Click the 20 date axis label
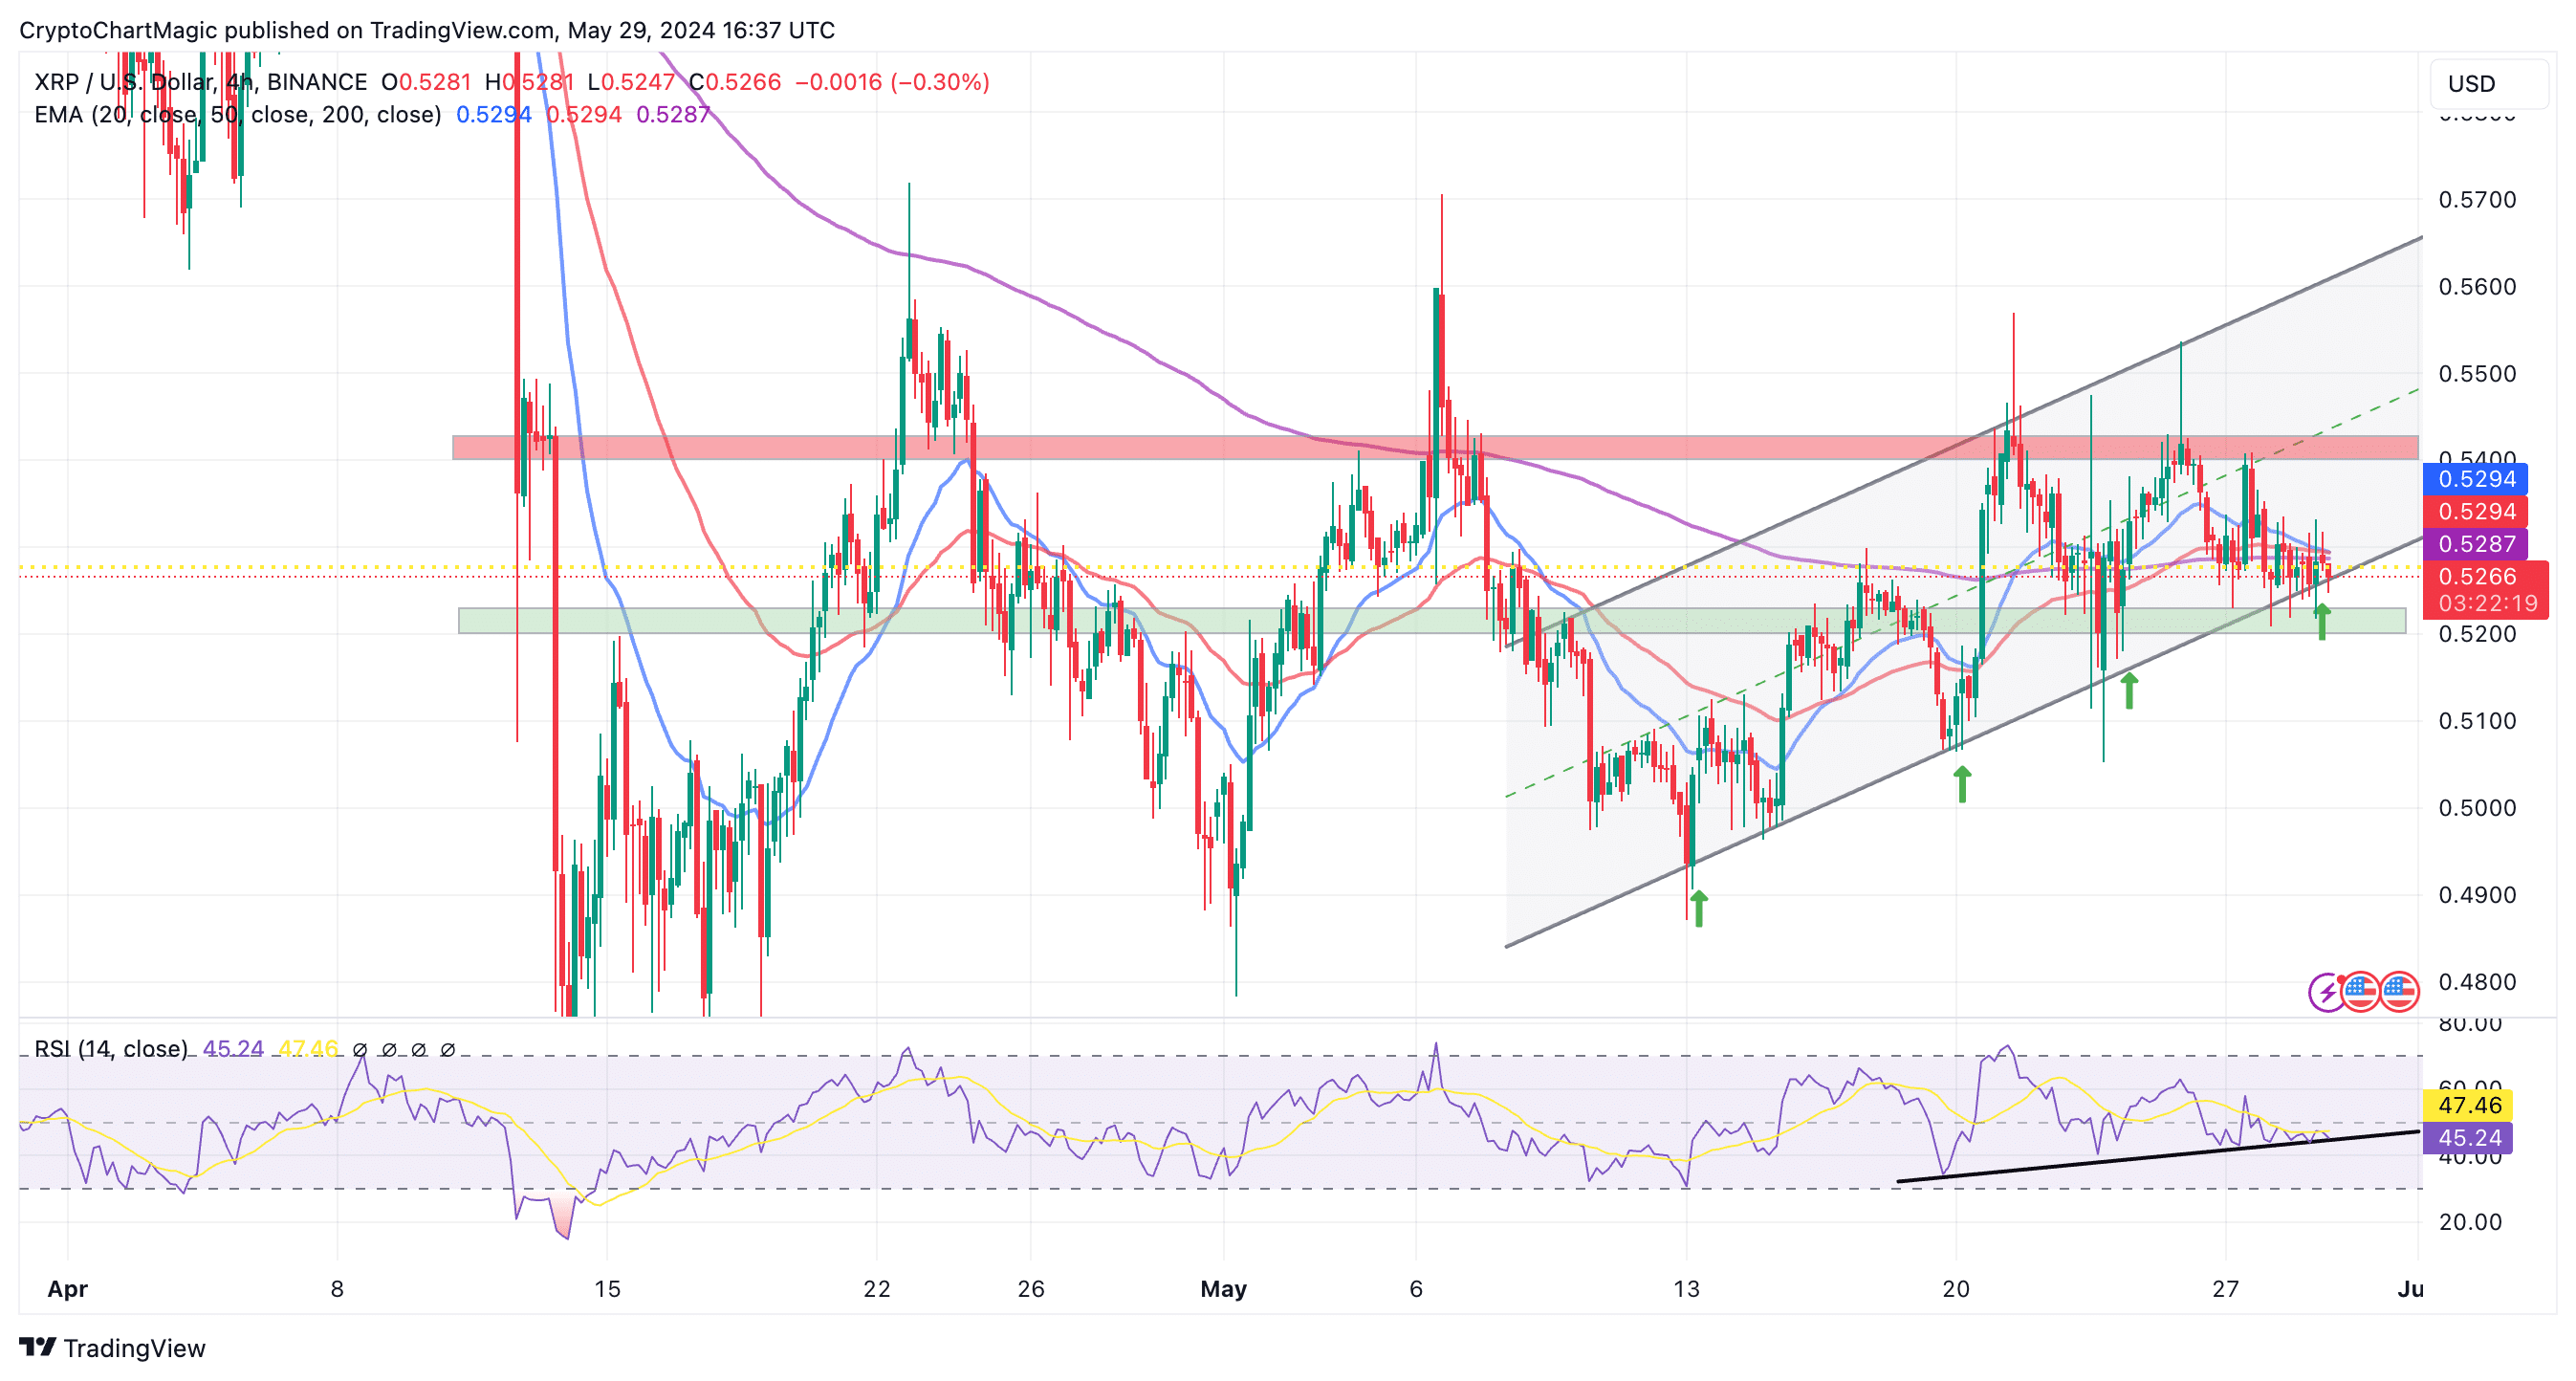This screenshot has height=1381, width=2576. tap(1956, 1289)
